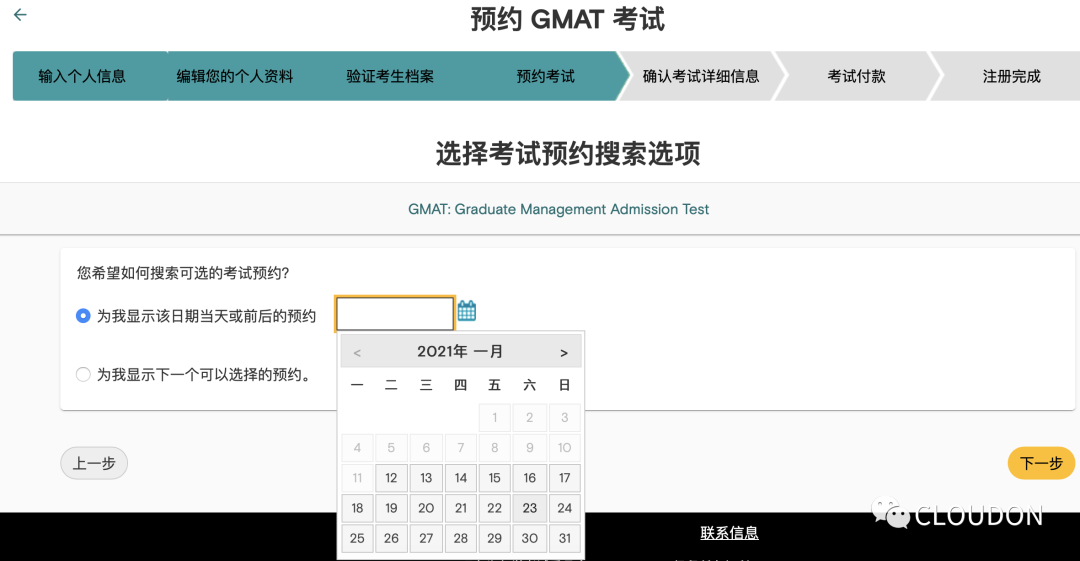Image resolution: width=1080 pixels, height=561 pixels.
Task: Pick January 25 in the calendar
Action: [357, 538]
